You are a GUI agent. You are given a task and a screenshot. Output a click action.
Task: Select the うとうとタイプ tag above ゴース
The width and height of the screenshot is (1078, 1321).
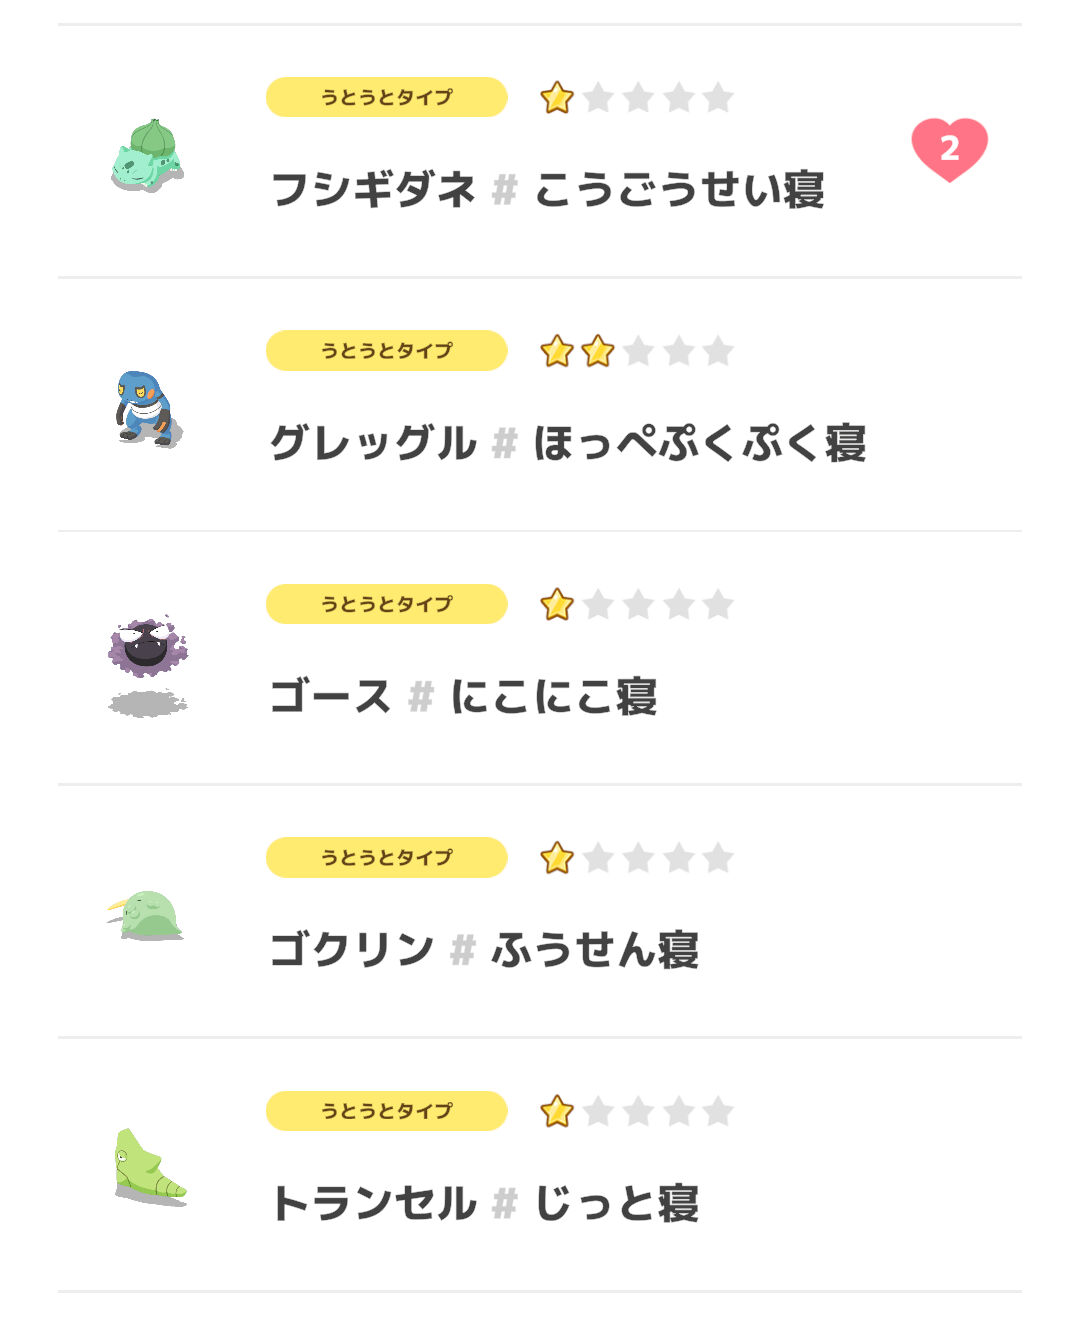[387, 604]
